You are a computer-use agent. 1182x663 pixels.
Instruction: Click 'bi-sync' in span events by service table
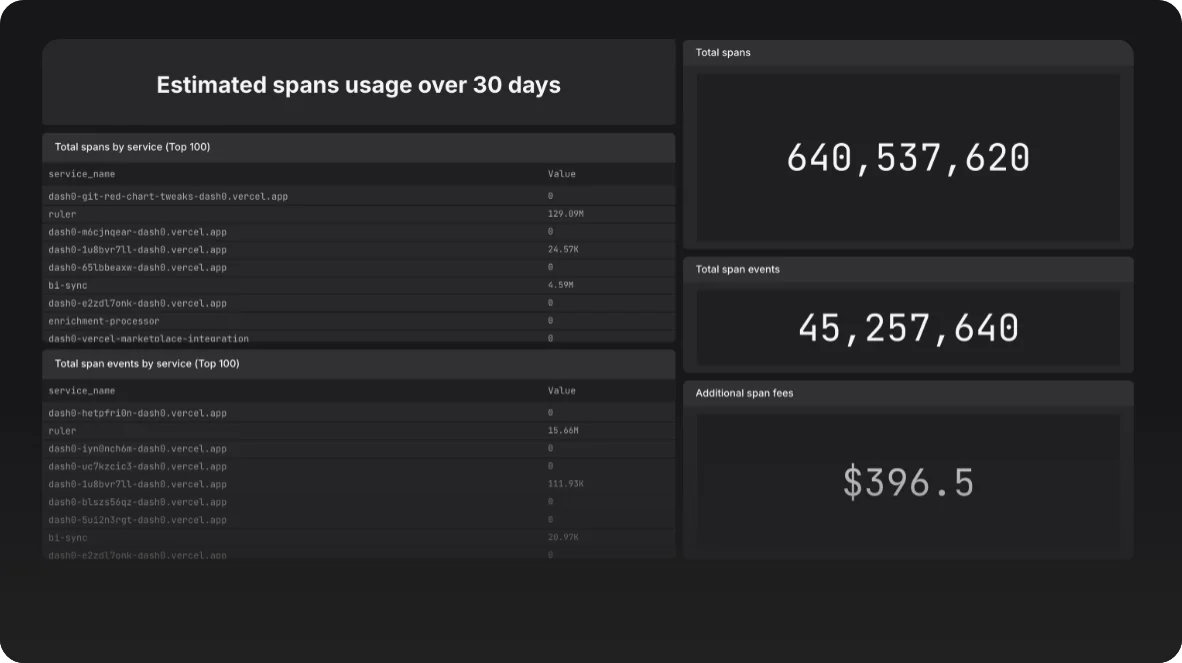68,538
